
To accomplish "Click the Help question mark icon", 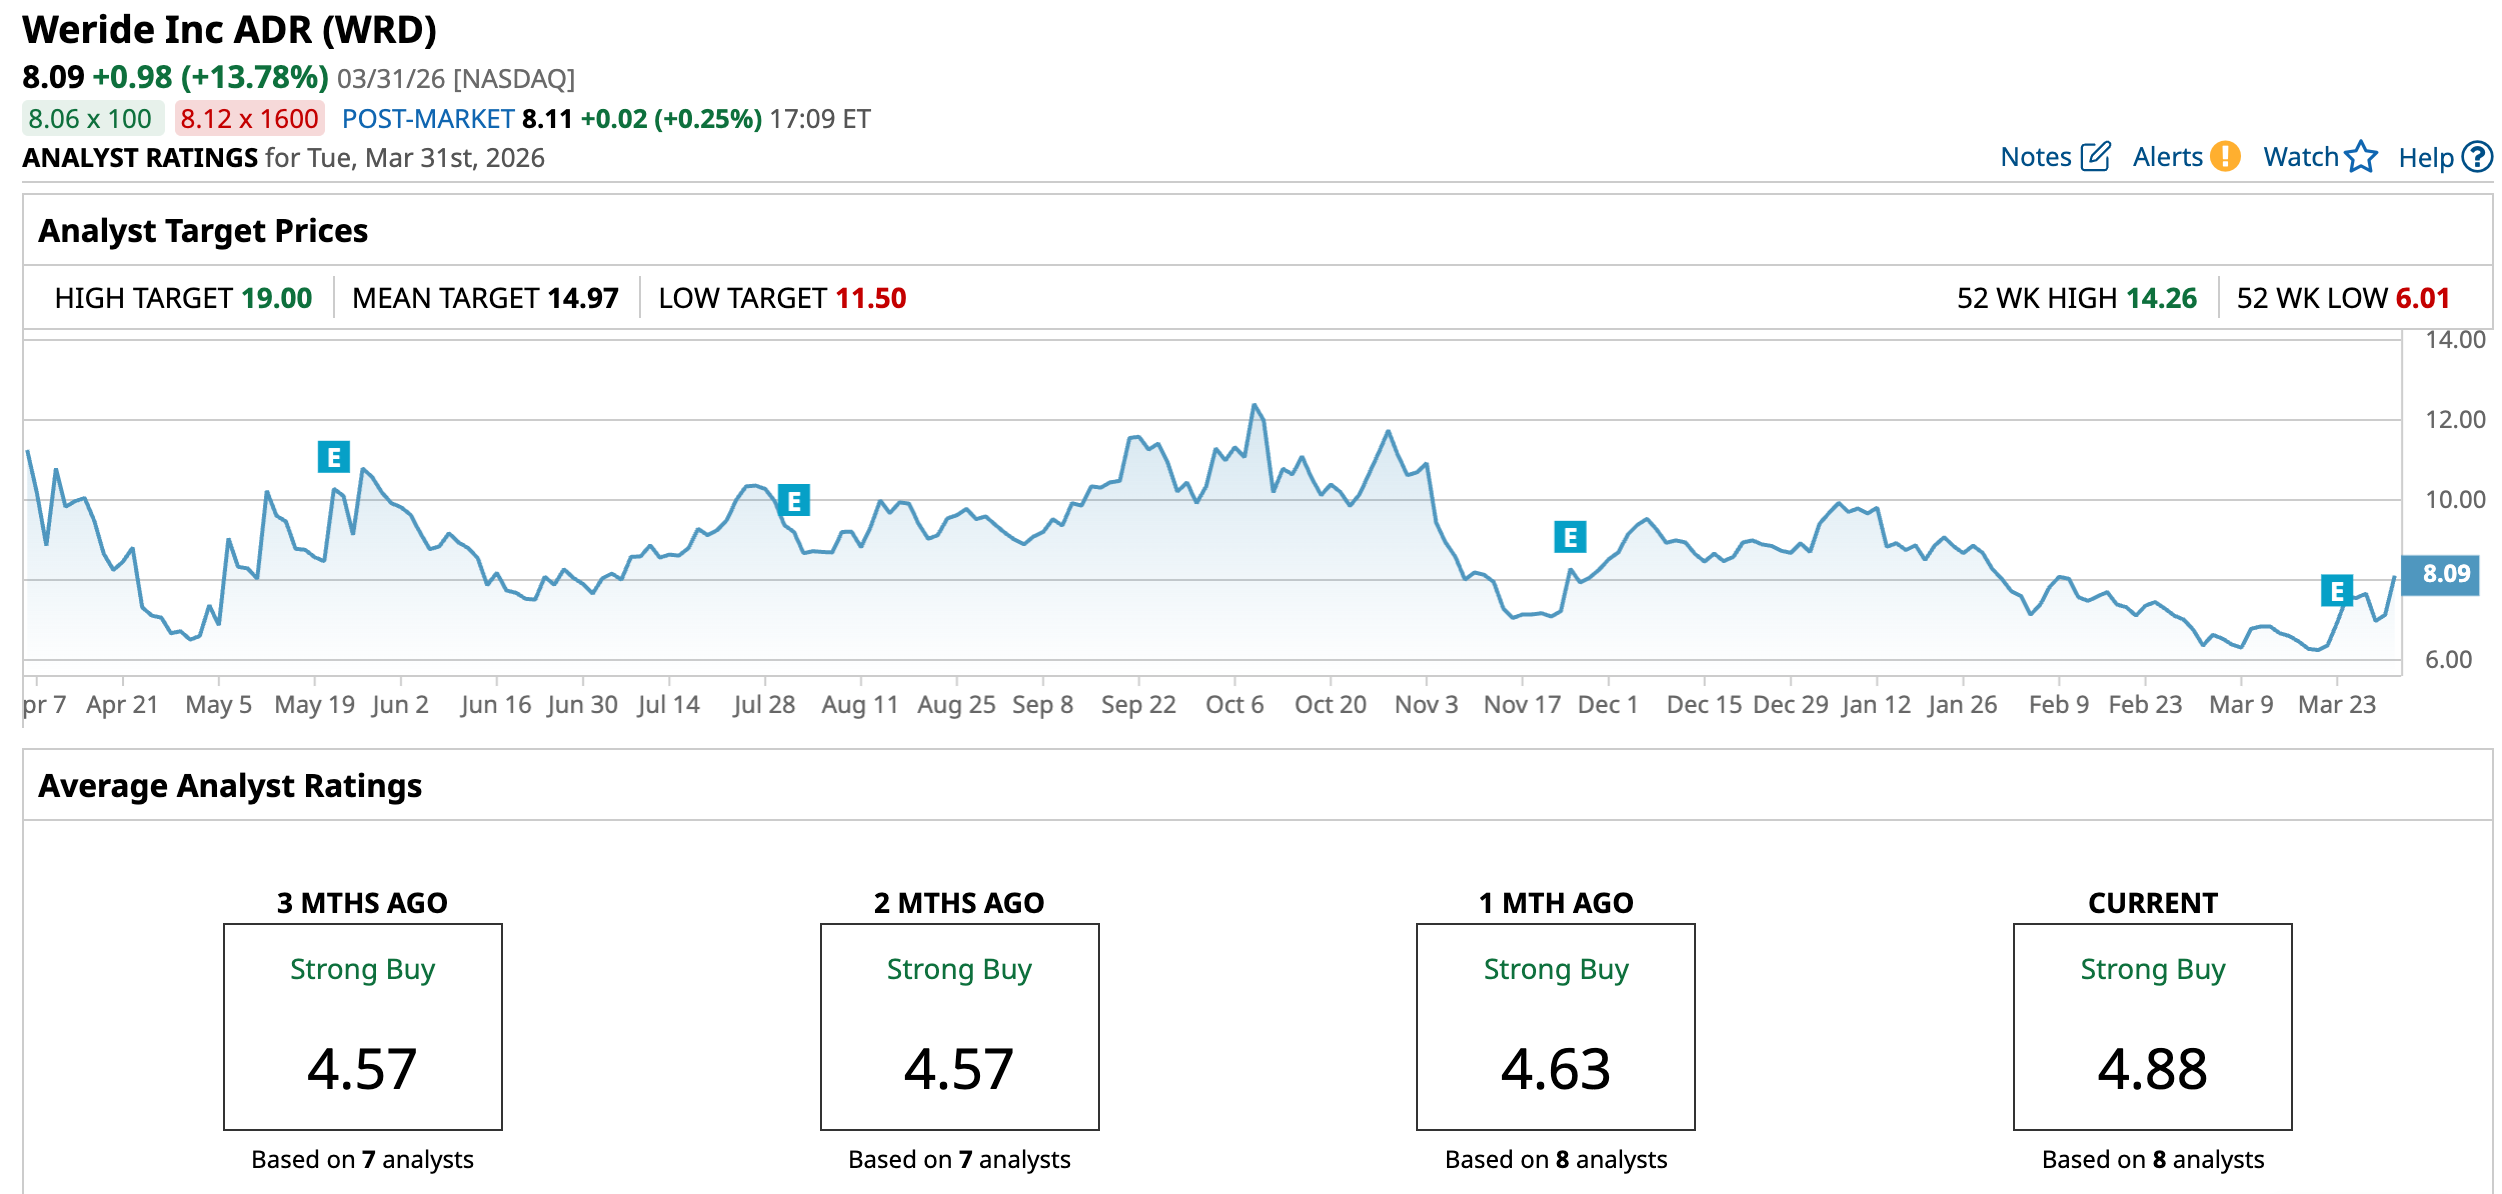I will click(x=2477, y=157).
